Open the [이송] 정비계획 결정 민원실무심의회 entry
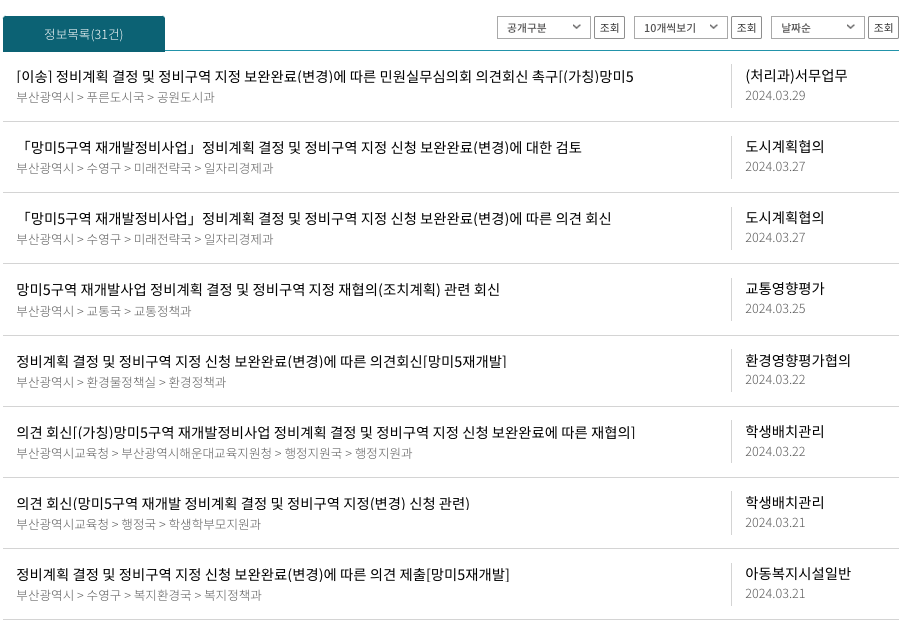 325,76
